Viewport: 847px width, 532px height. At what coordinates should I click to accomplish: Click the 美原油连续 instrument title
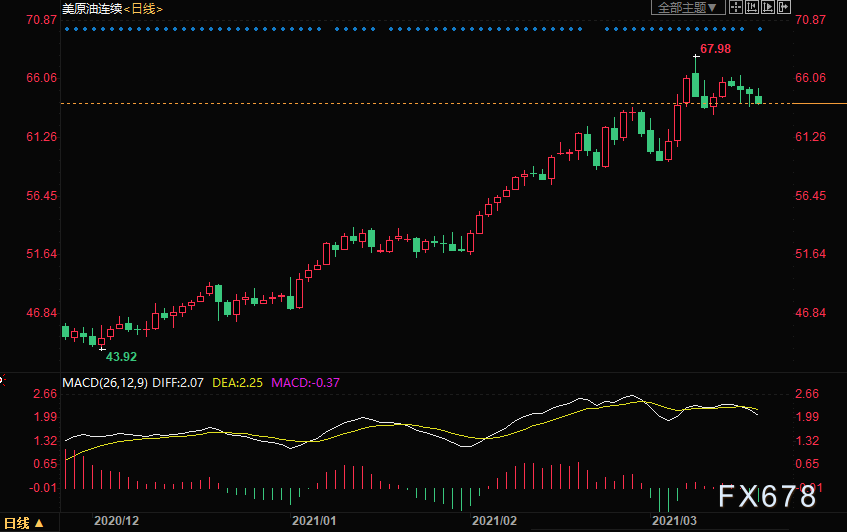92,9
